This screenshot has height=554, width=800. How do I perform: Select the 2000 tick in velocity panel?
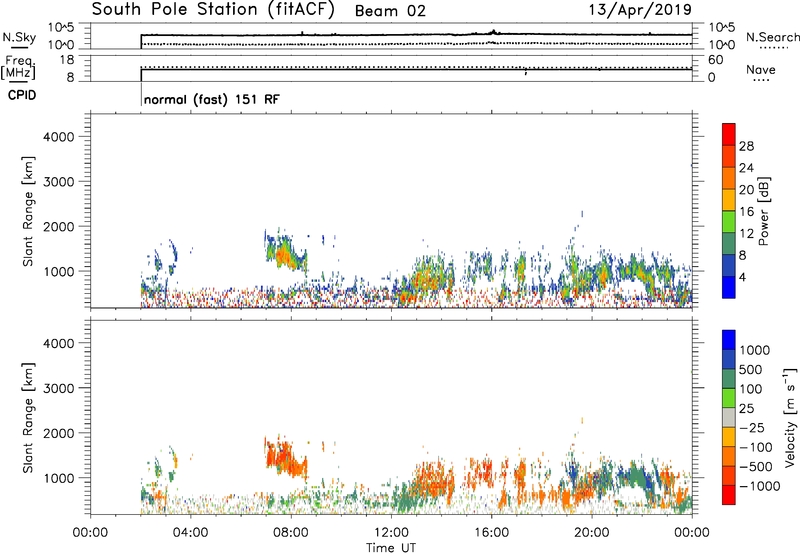[59, 433]
